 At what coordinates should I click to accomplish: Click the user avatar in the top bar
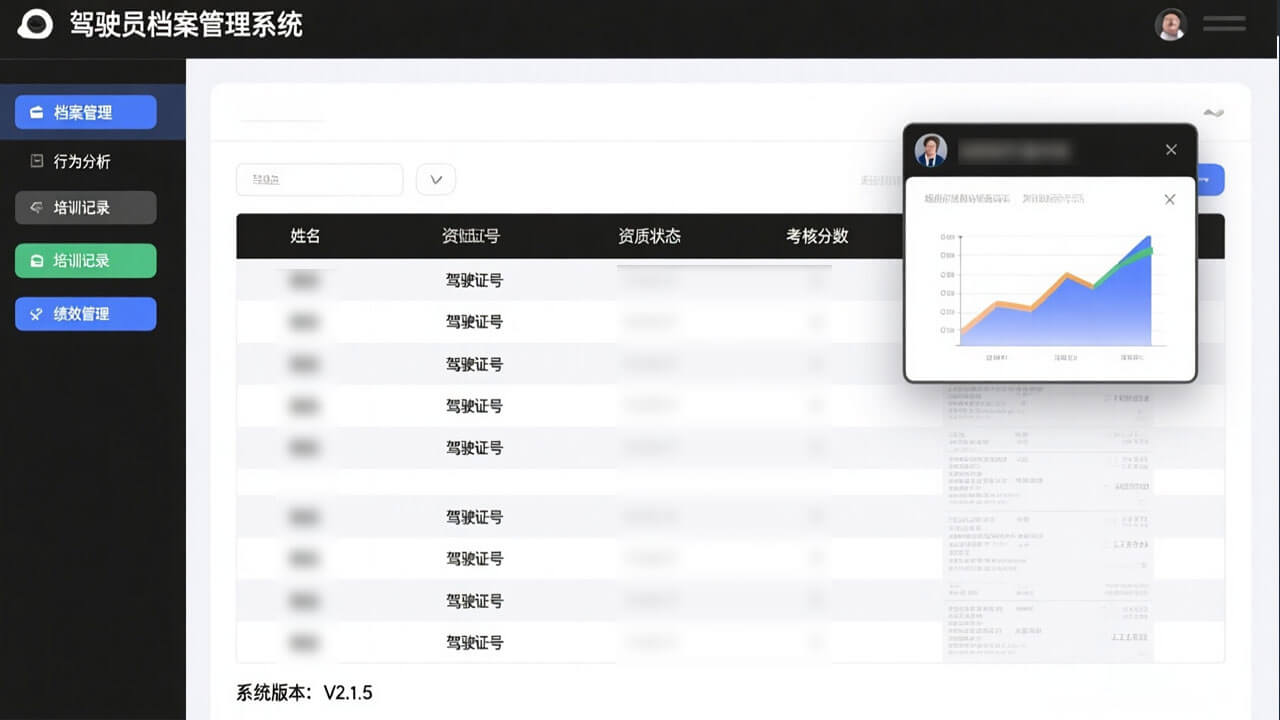pyautogui.click(x=1170, y=24)
